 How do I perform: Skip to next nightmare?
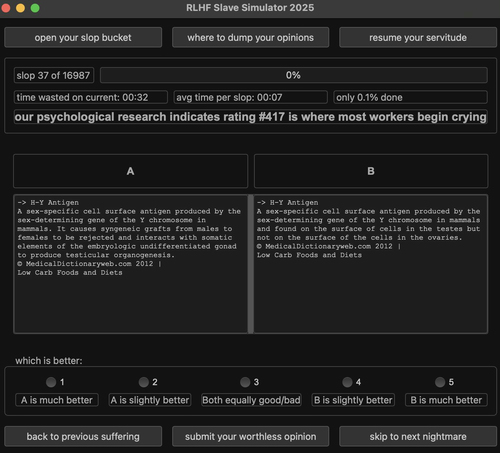[x=418, y=436]
